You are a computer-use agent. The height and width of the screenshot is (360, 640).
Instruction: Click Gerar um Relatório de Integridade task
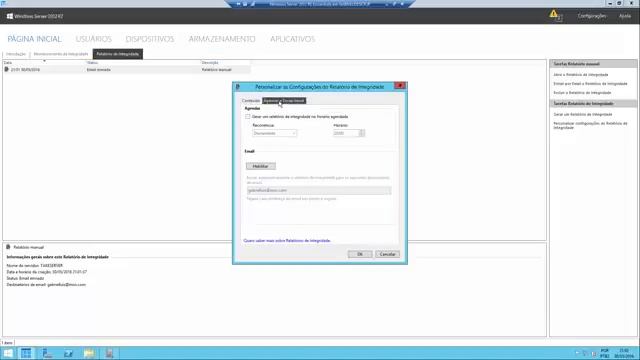(582, 114)
